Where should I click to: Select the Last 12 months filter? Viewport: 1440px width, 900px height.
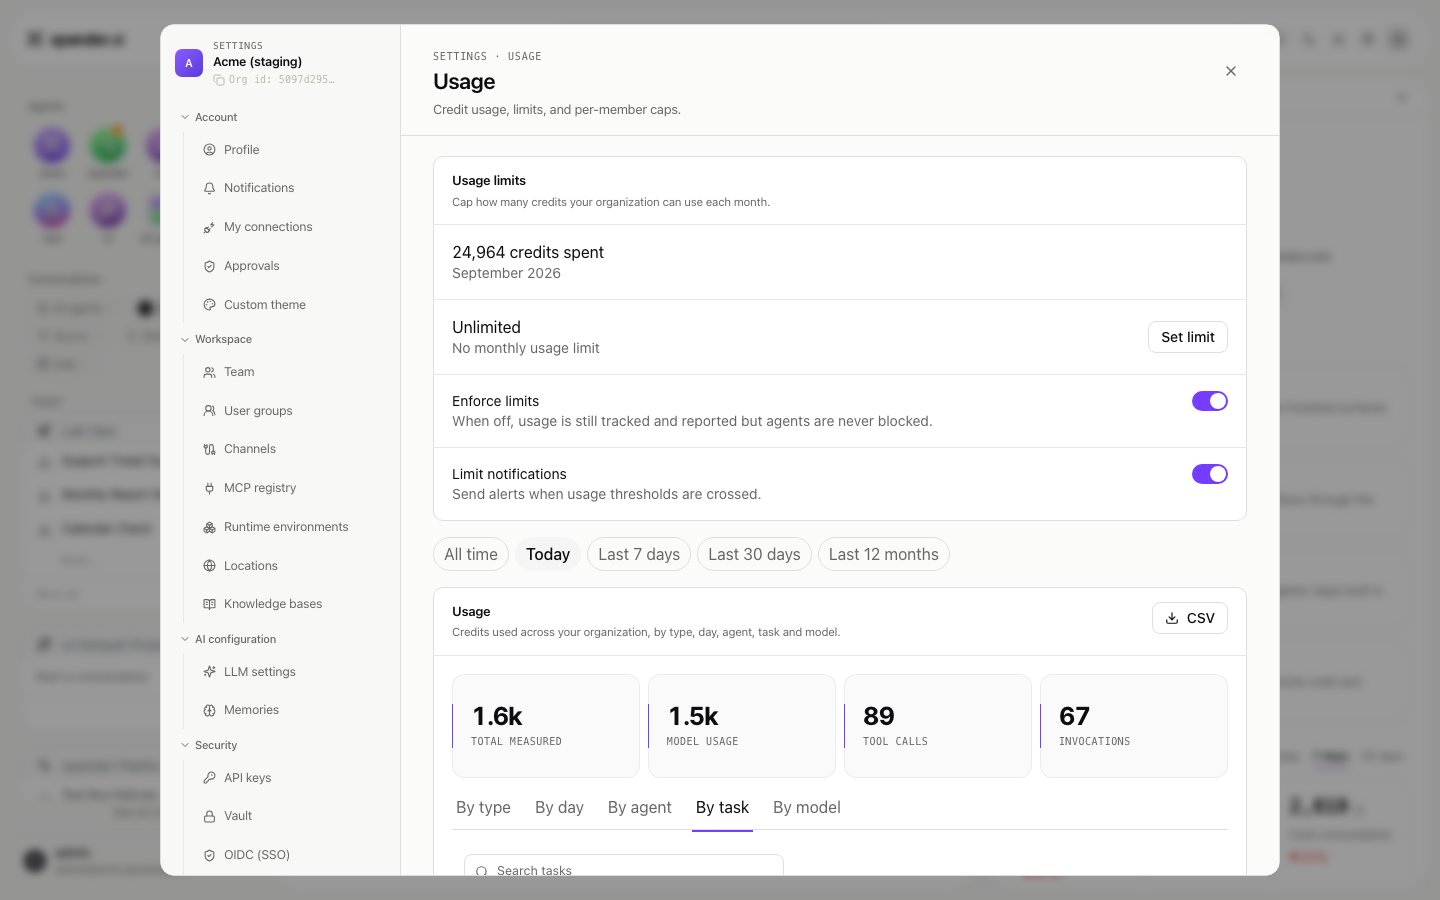884,554
